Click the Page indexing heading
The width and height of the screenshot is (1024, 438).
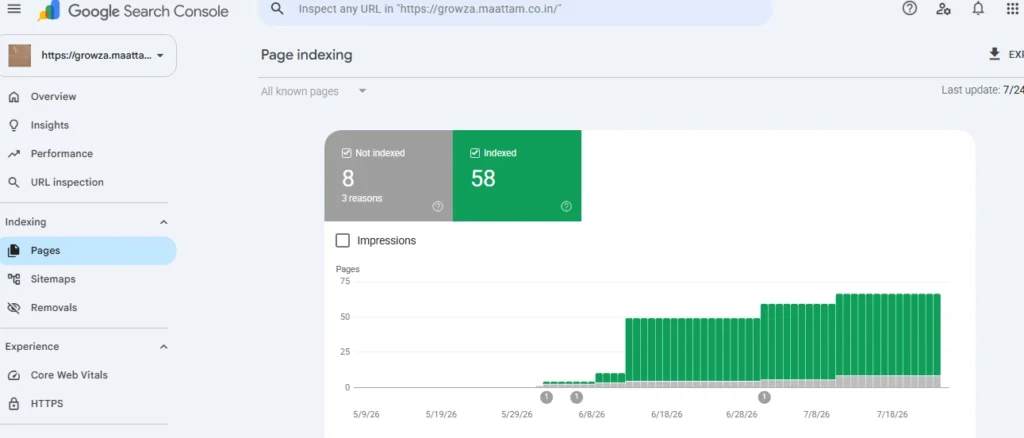[306, 55]
